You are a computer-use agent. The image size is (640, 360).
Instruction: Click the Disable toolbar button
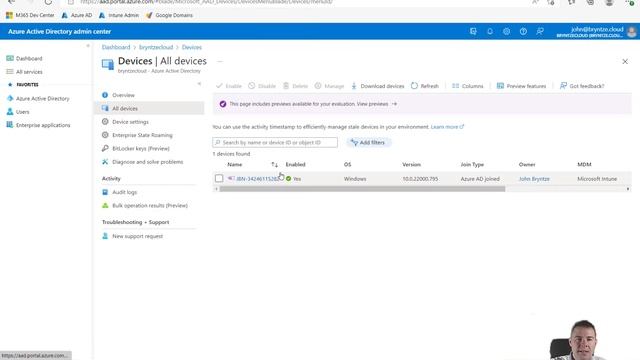point(262,86)
